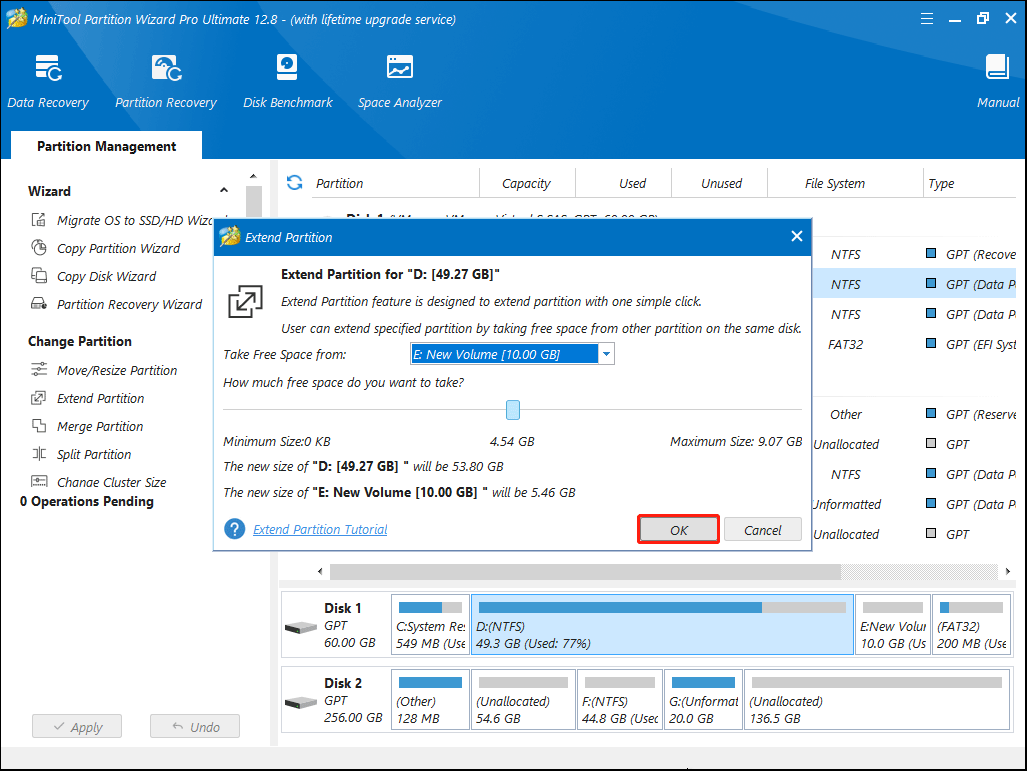
Task: Confirm the extension with the OK button
Action: (x=679, y=530)
